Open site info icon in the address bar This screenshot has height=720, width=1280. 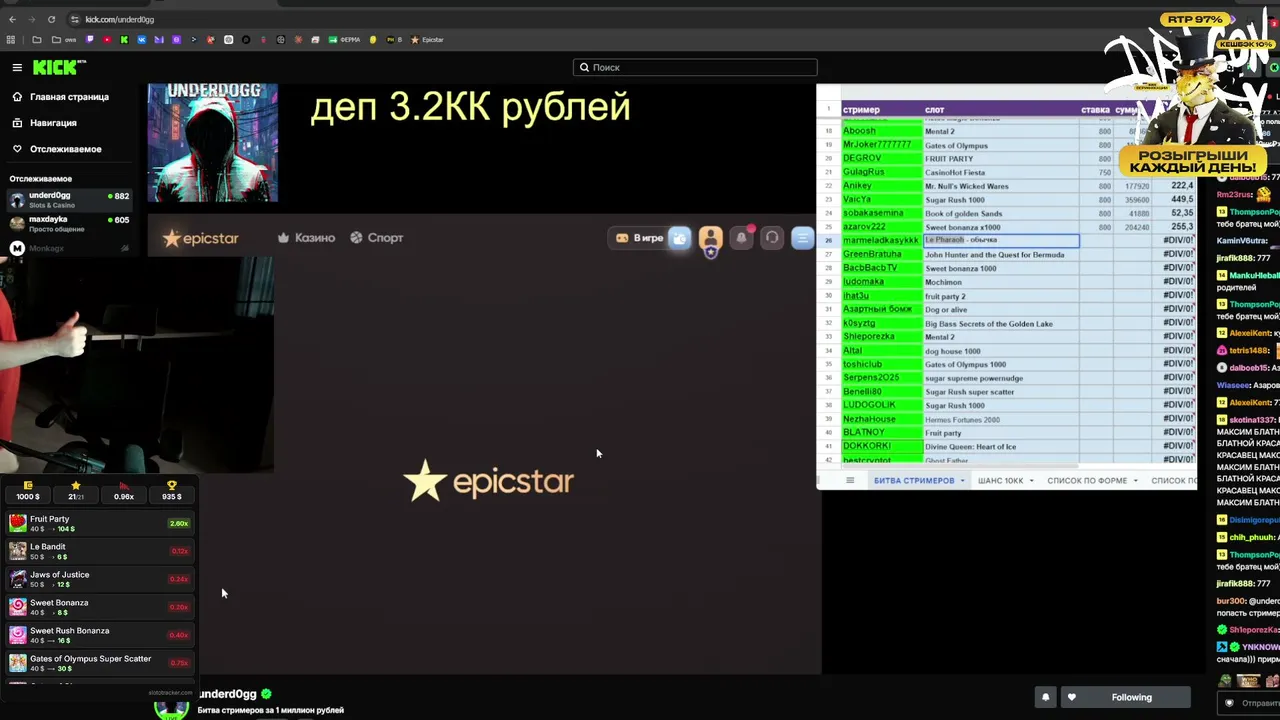(x=75, y=19)
